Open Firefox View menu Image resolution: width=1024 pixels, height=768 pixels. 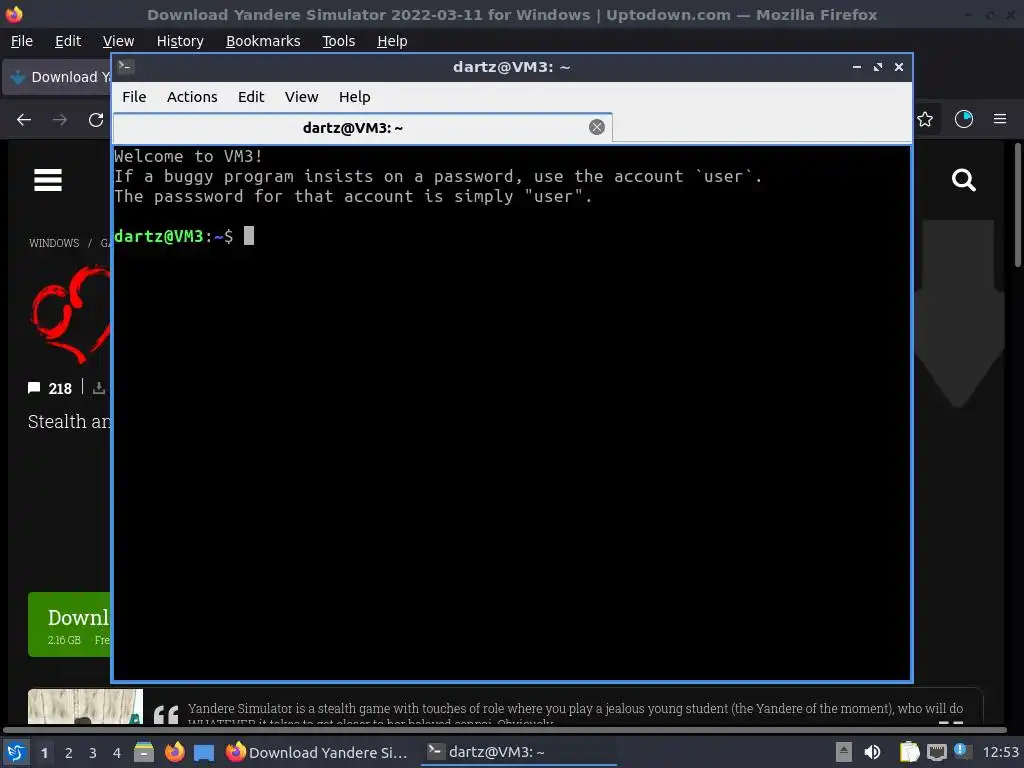tap(118, 41)
